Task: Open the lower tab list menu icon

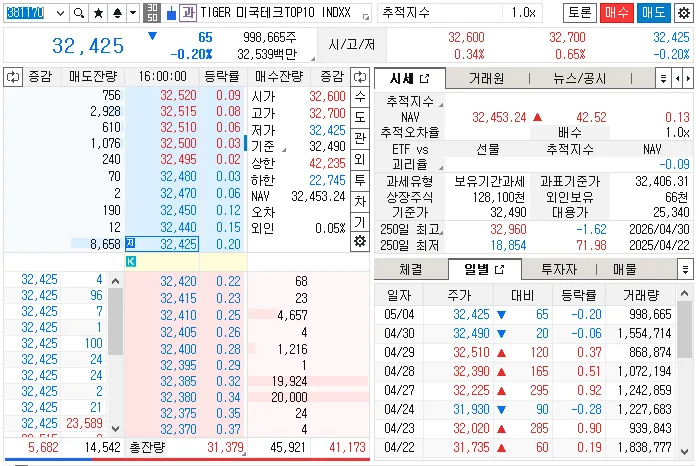Action: coord(685,269)
